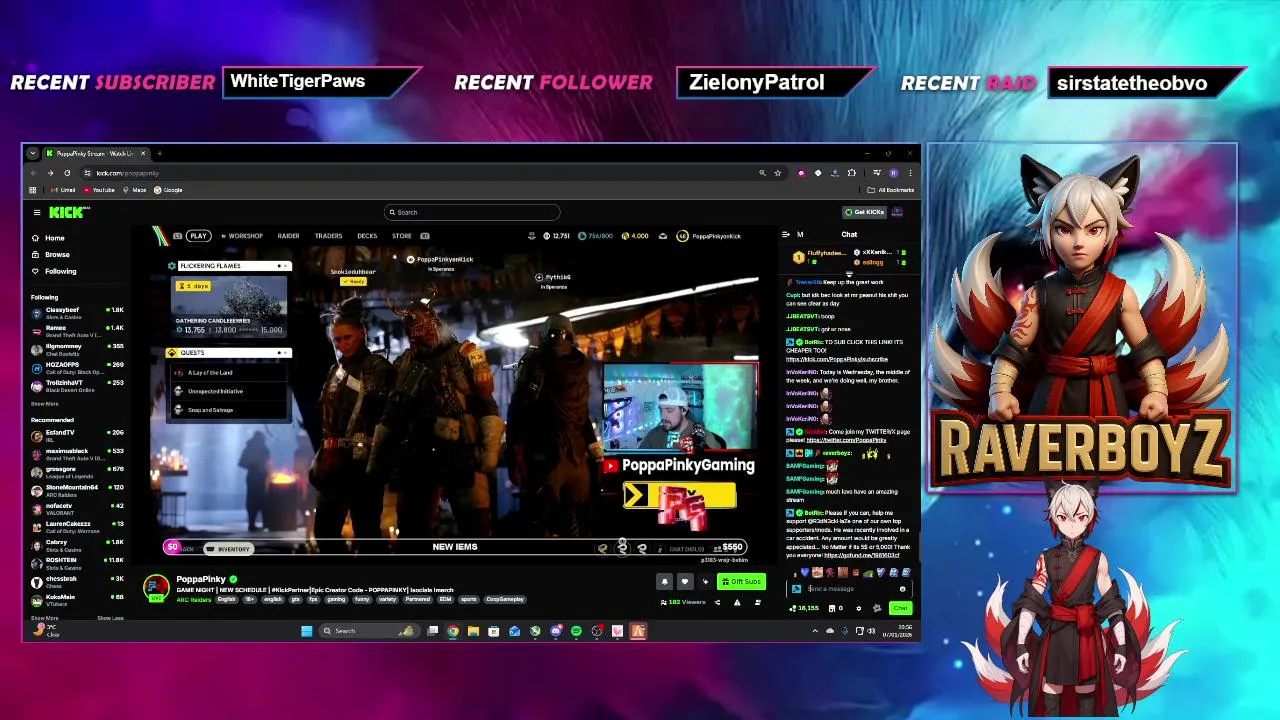Collapse chat panel arrow icon

click(x=786, y=234)
